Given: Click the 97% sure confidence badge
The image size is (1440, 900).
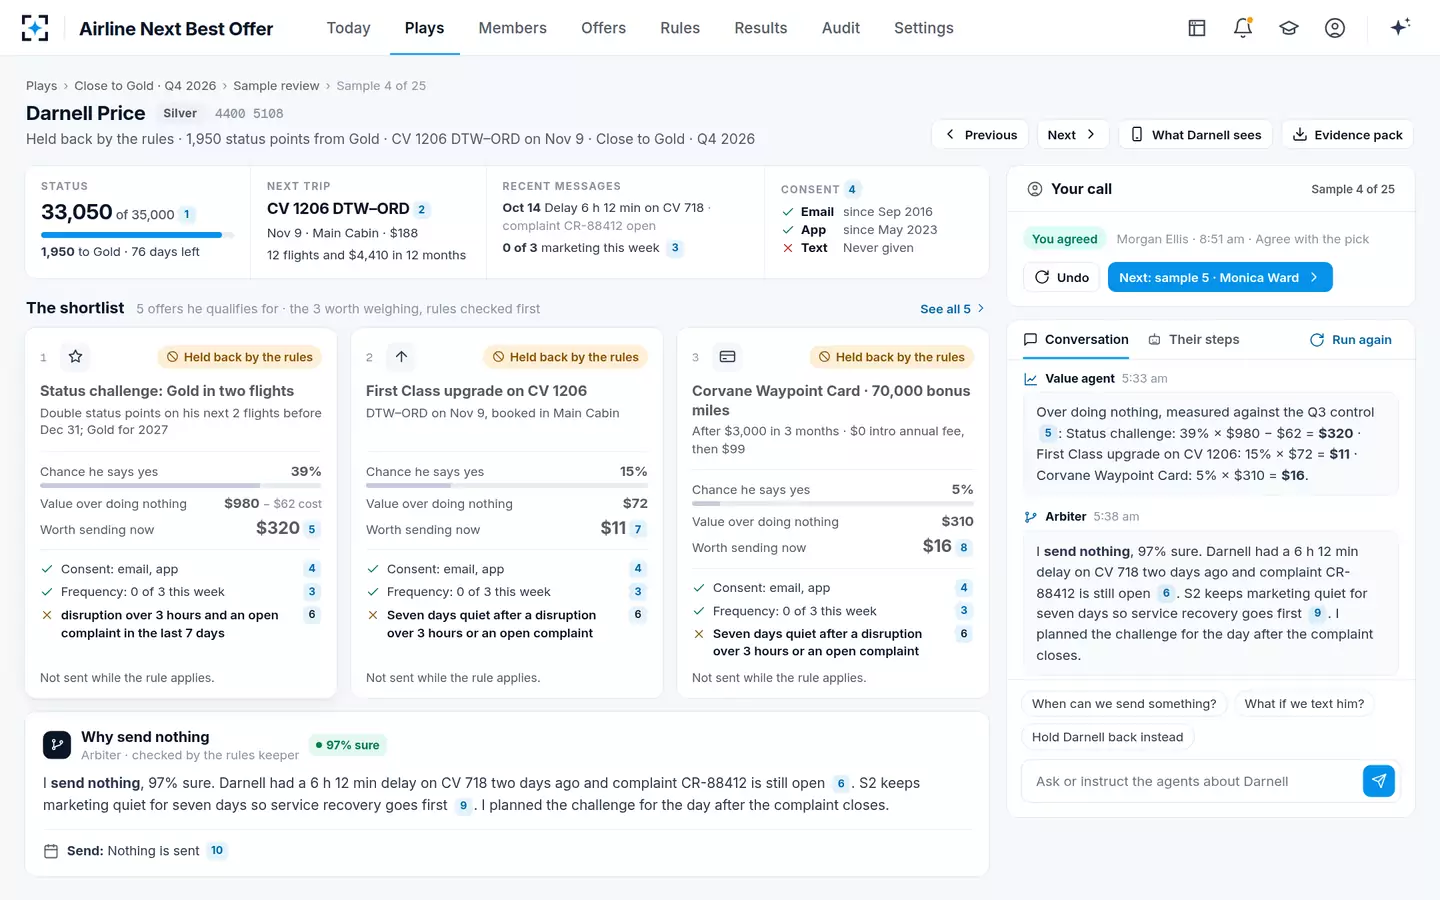Looking at the screenshot, I should pyautogui.click(x=347, y=745).
